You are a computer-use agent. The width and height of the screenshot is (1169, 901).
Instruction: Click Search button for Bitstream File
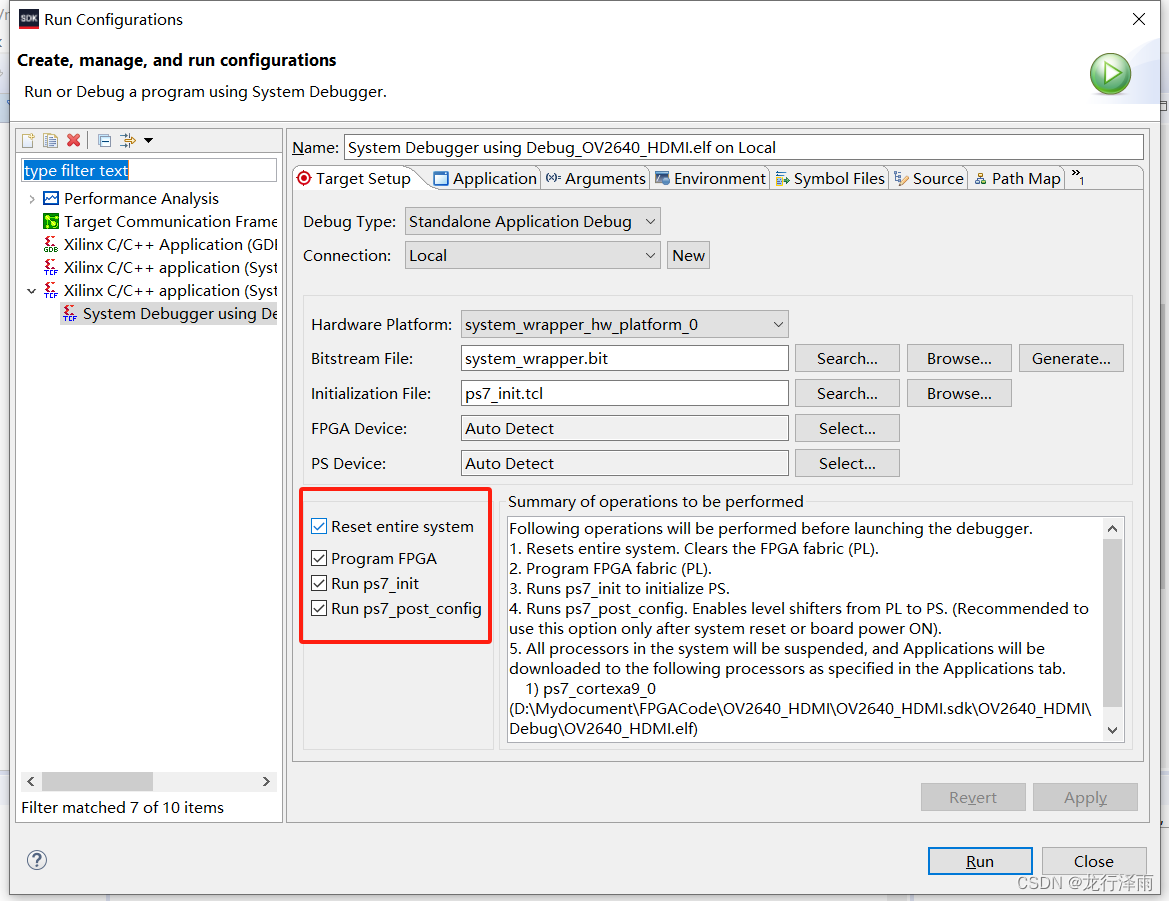[847, 358]
